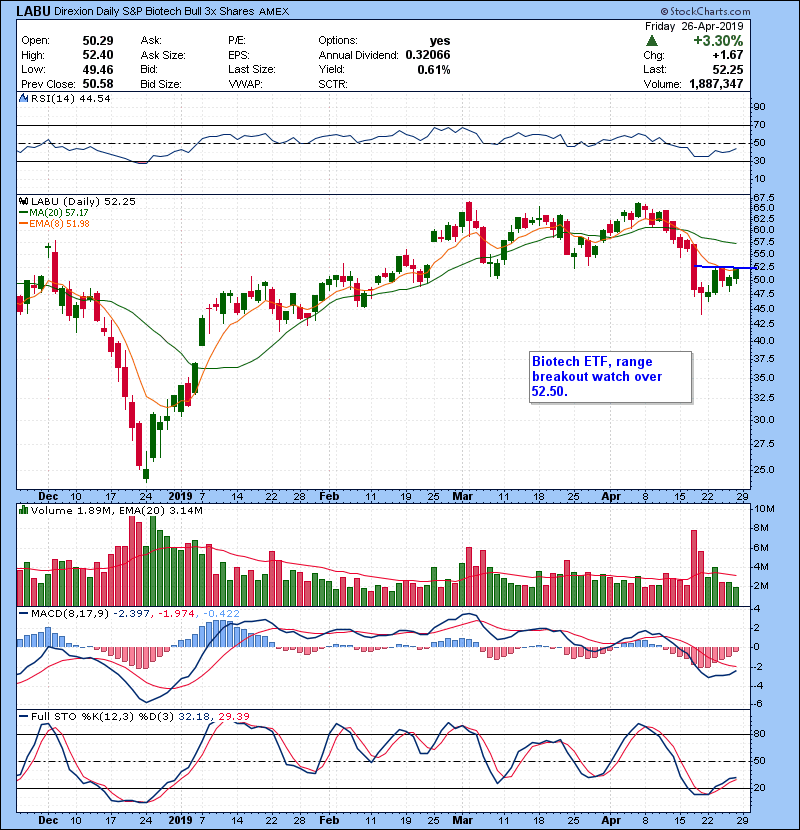Click the Volume value 1,887,347
Screen dimensions: 800x830
point(716,84)
